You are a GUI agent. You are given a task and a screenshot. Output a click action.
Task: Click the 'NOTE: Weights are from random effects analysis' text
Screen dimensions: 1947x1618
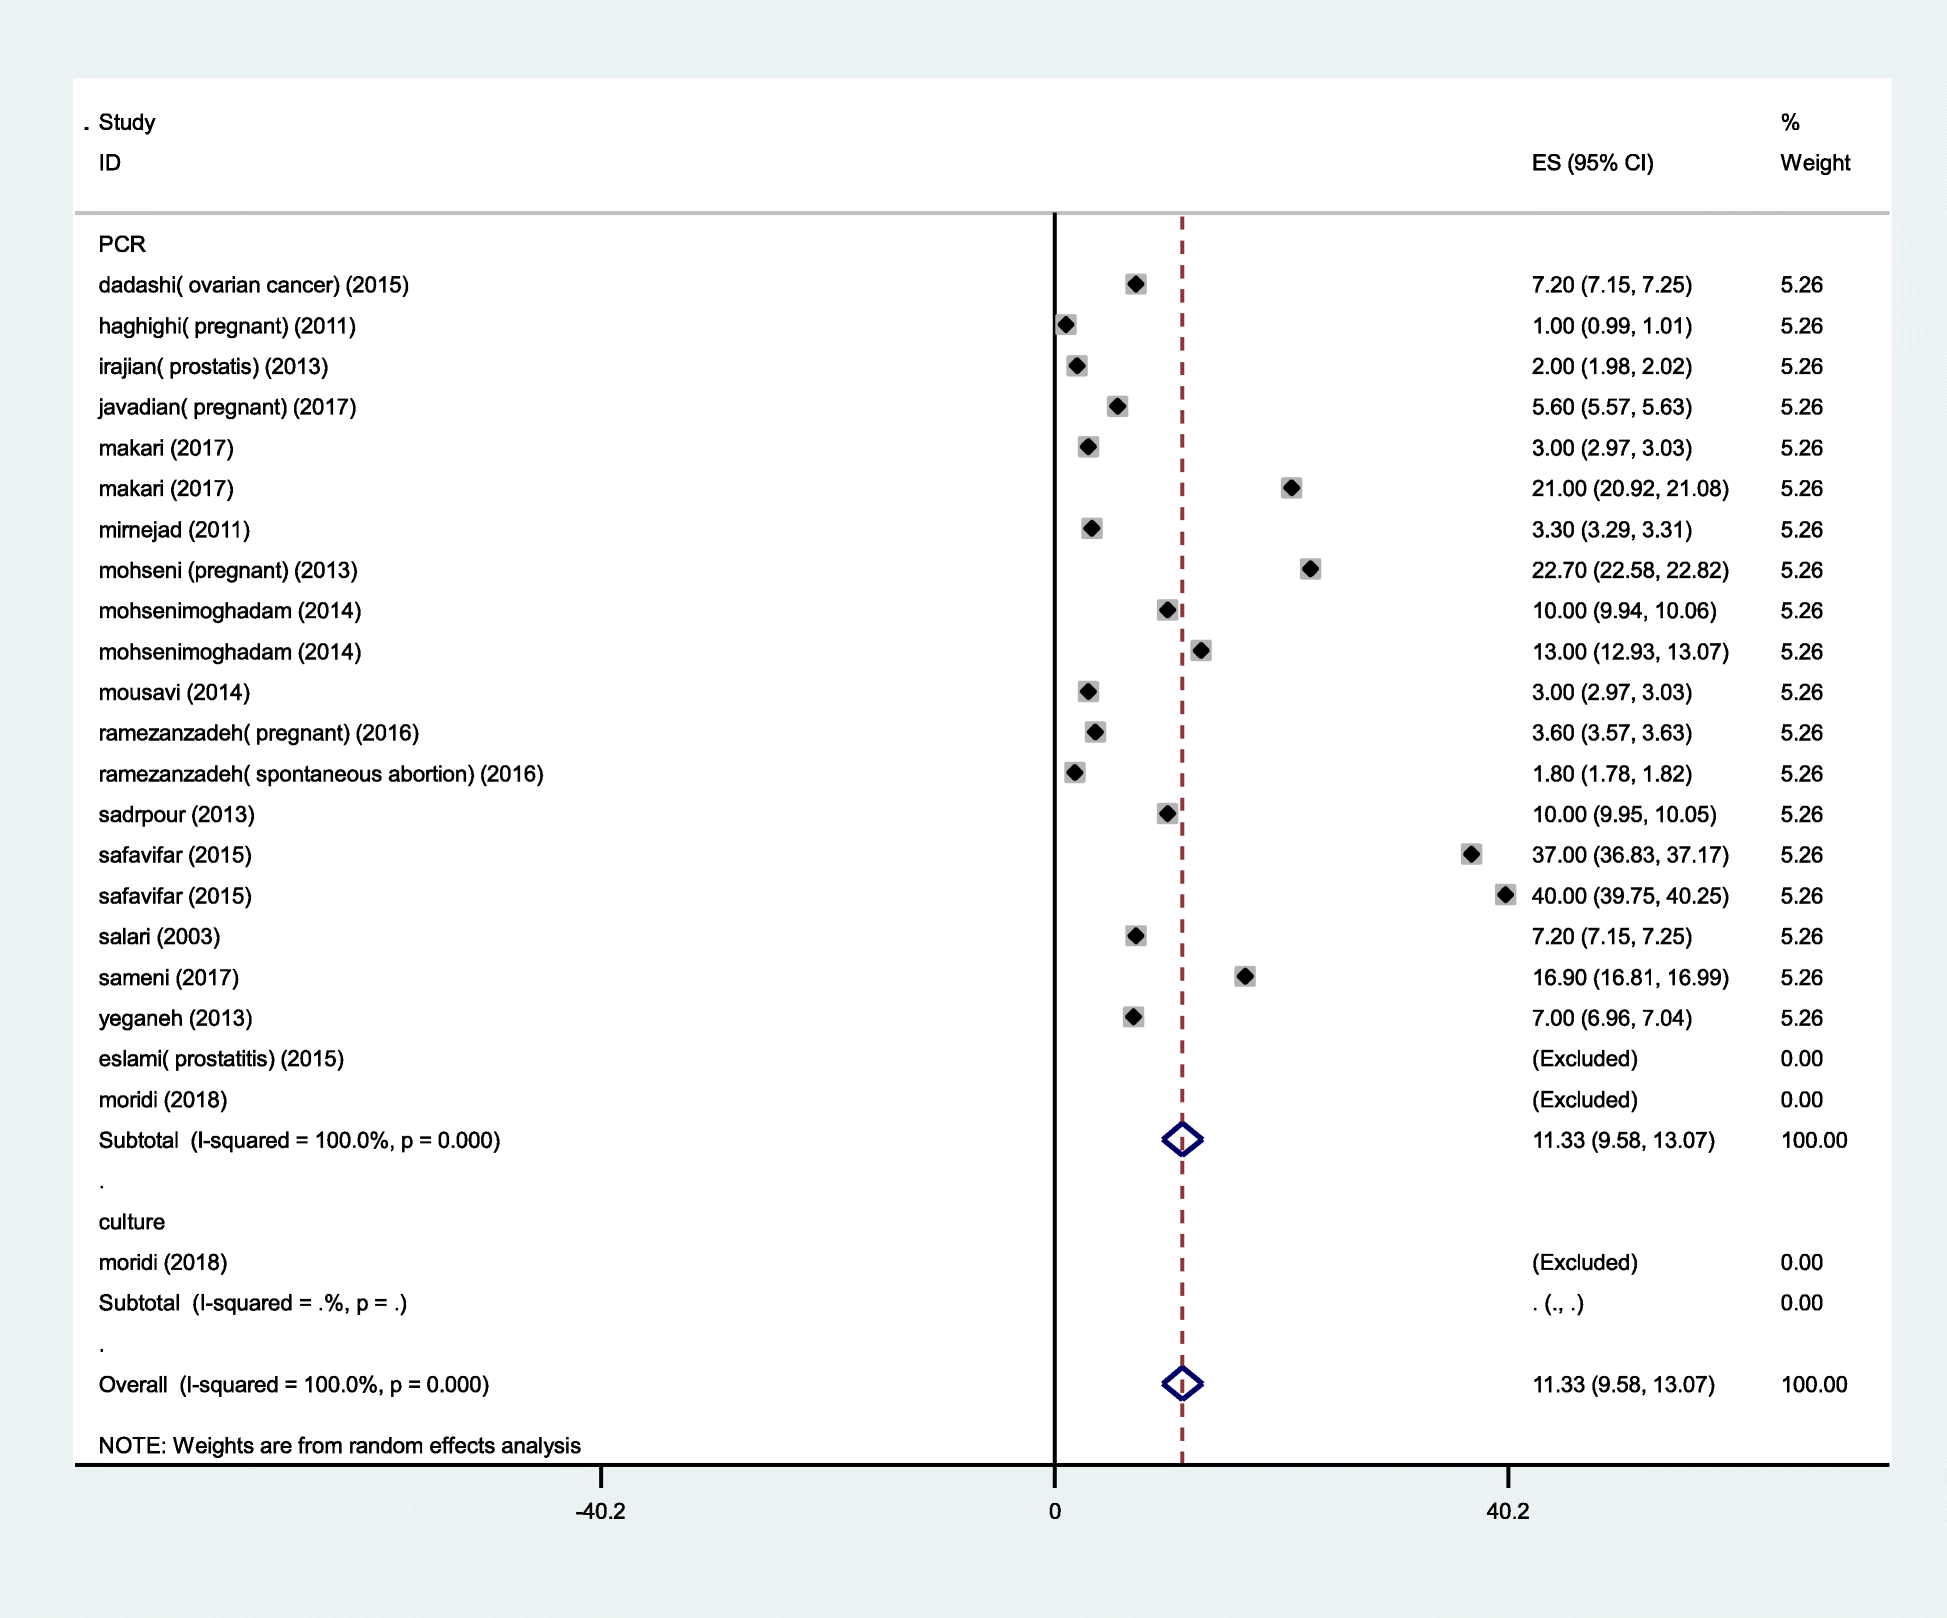tap(339, 1446)
